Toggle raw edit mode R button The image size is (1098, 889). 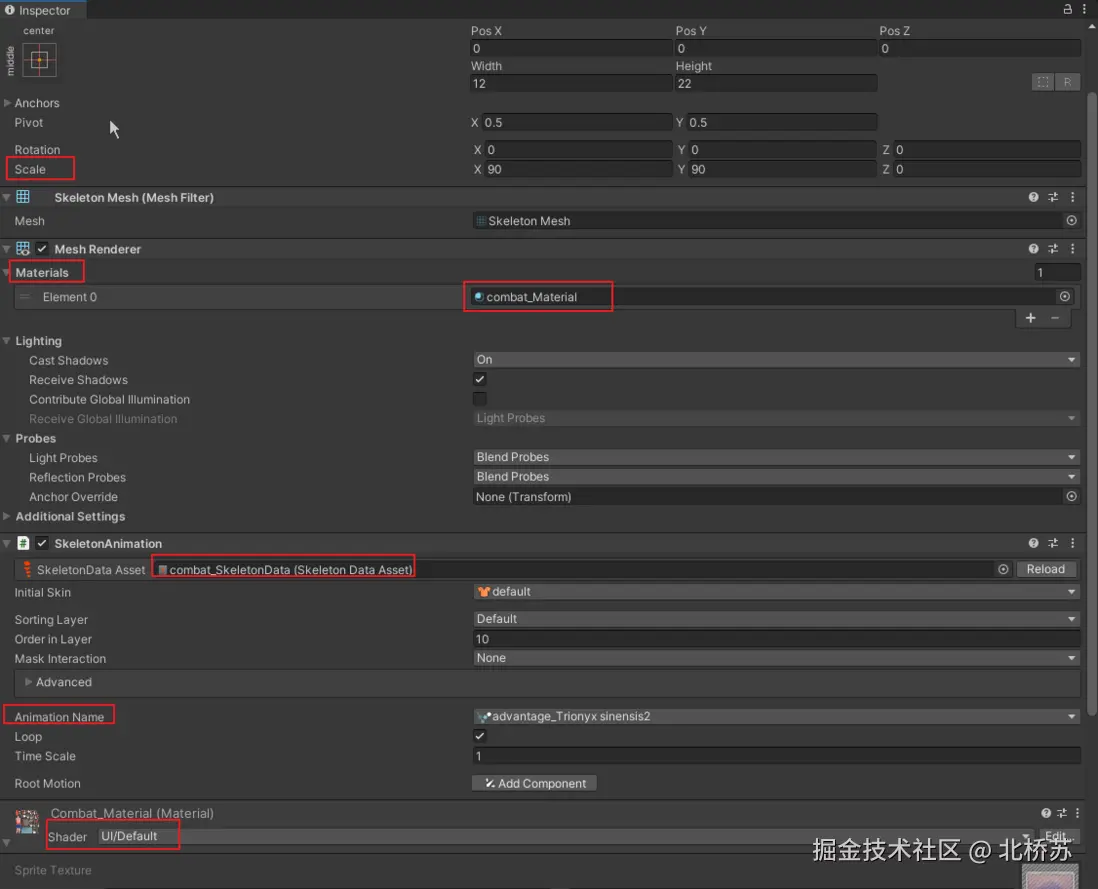[1067, 83]
